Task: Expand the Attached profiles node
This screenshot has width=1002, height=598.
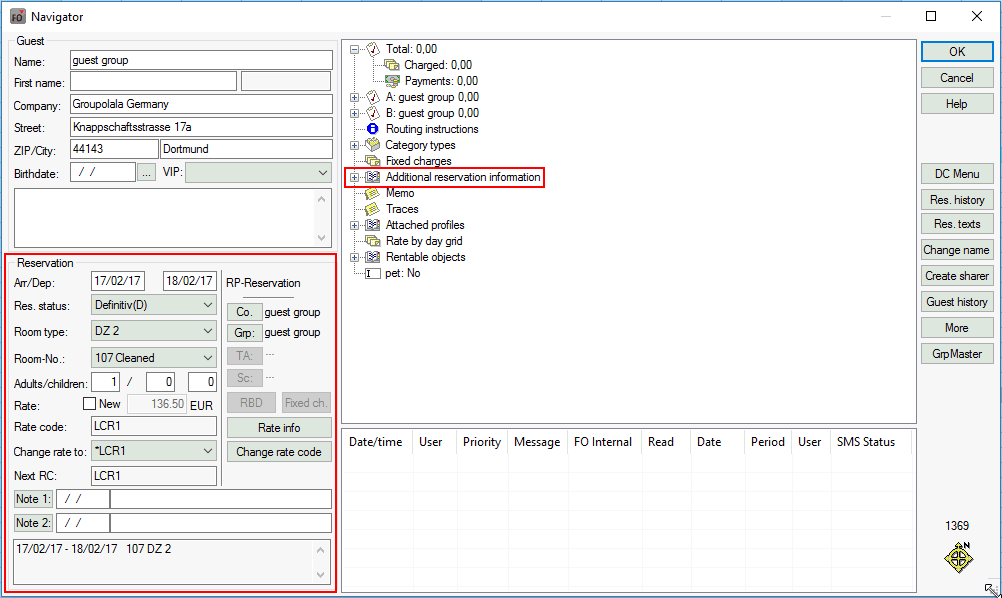Action: pyautogui.click(x=355, y=225)
